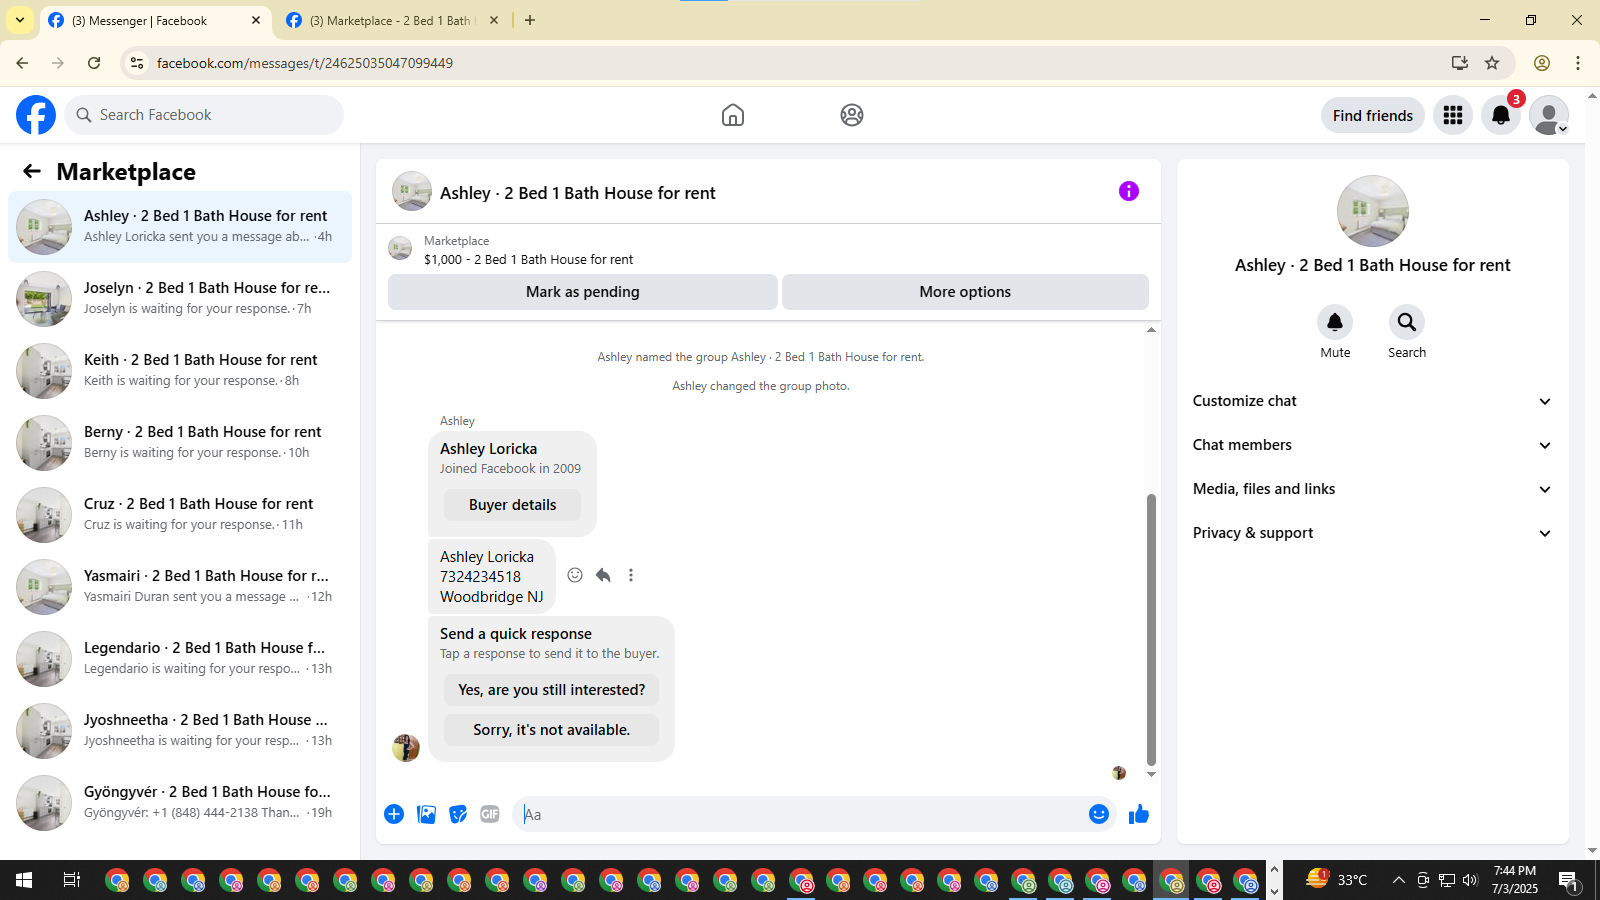Open more options dots on Ashley's message

[x=631, y=575]
